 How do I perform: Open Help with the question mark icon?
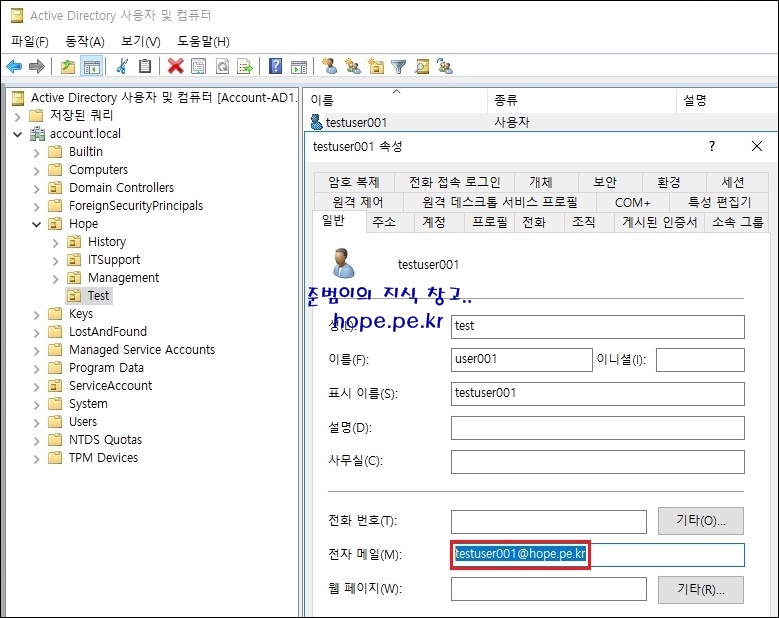click(x=275, y=66)
